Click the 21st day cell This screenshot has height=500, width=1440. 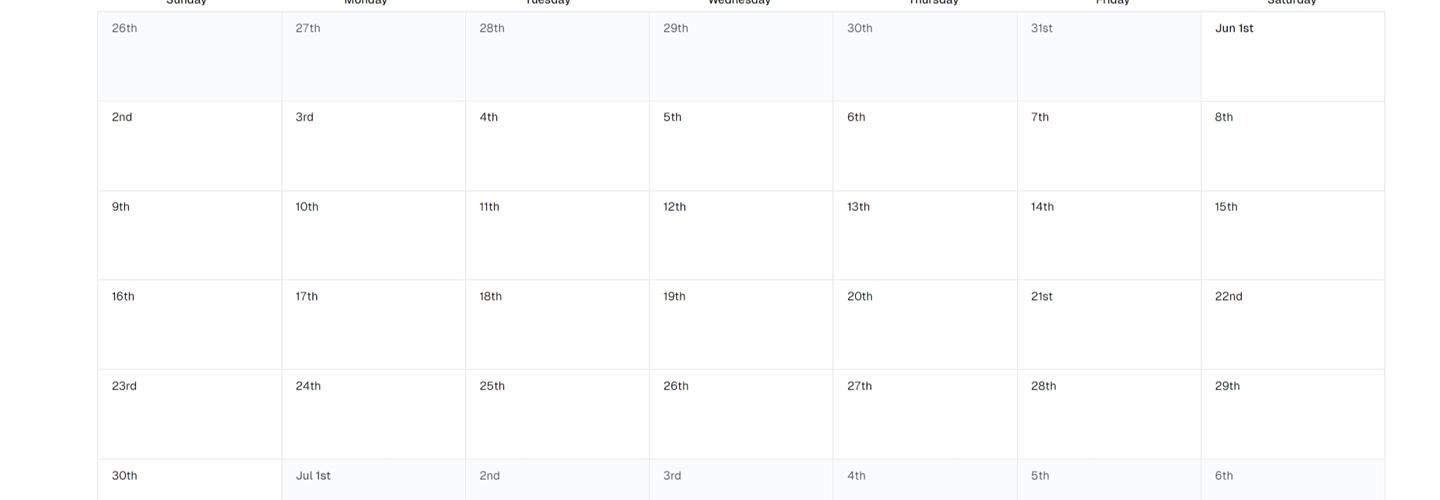(1109, 324)
